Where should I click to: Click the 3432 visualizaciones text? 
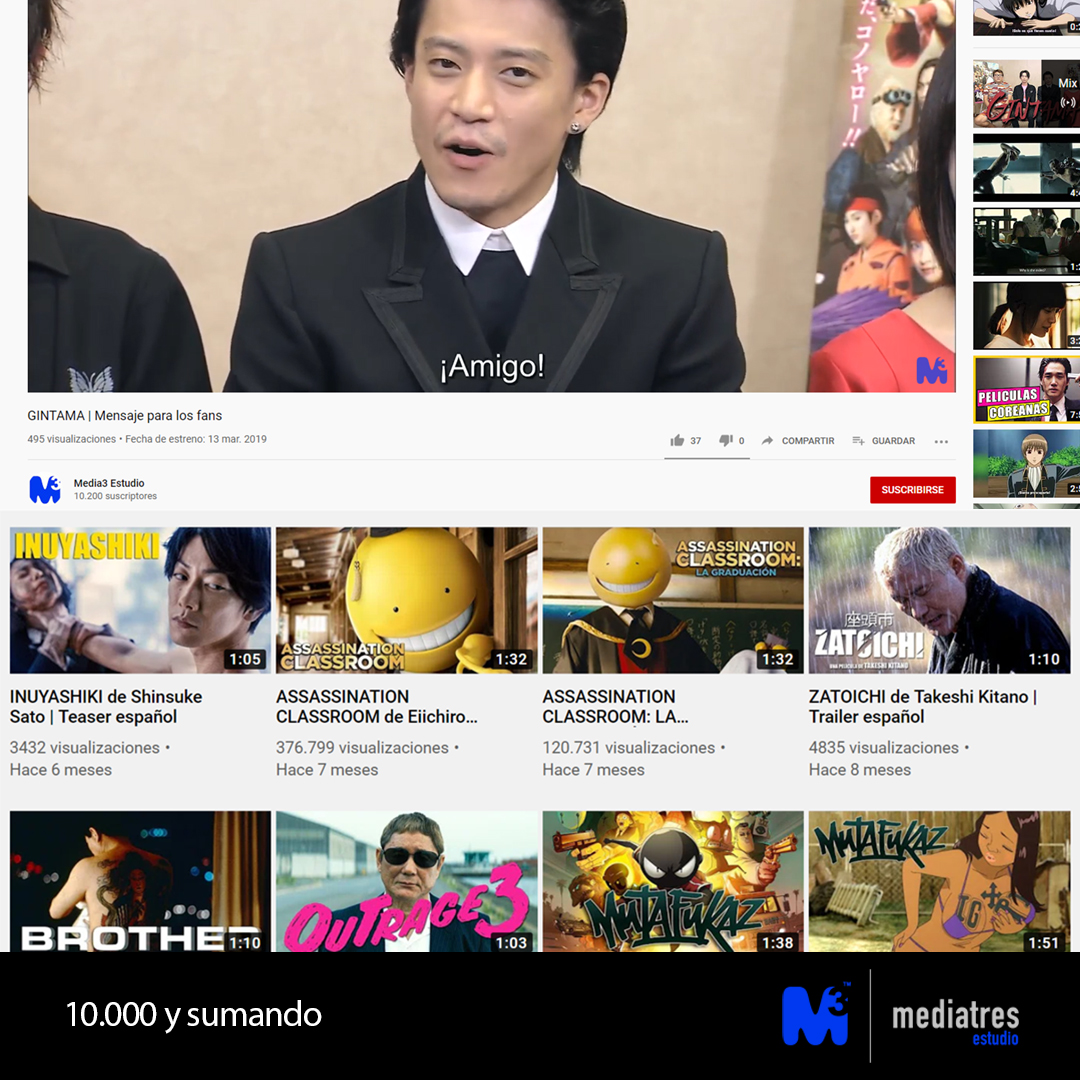pos(85,747)
